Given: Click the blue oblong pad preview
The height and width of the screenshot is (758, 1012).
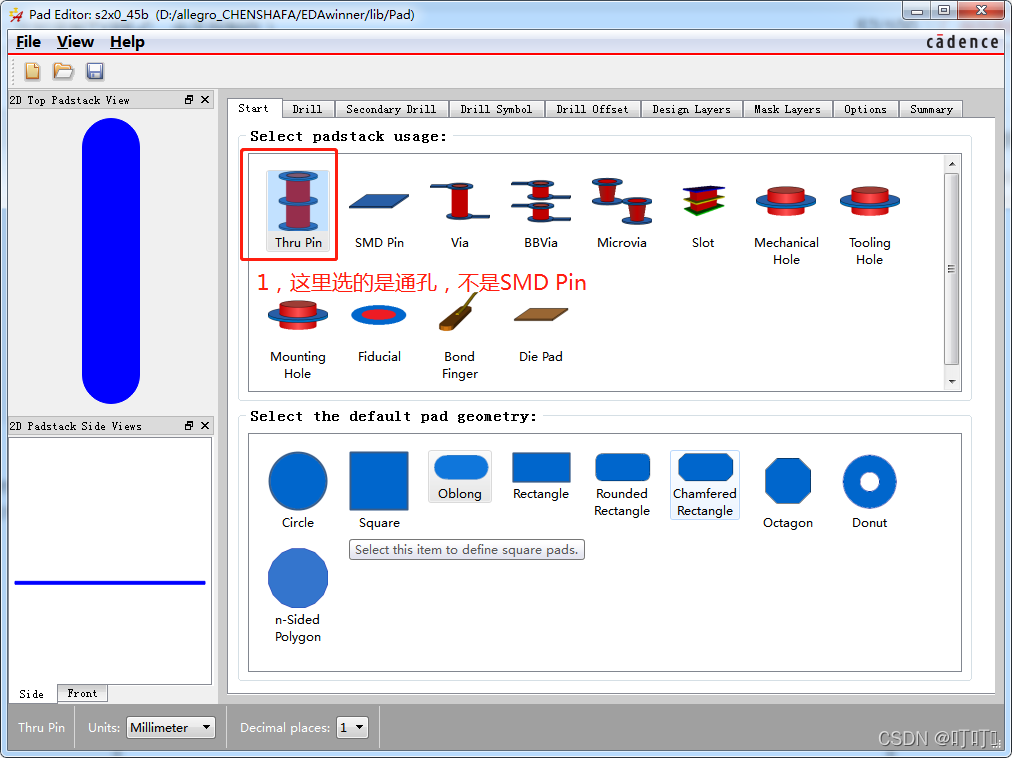Looking at the screenshot, I should 111,261.
